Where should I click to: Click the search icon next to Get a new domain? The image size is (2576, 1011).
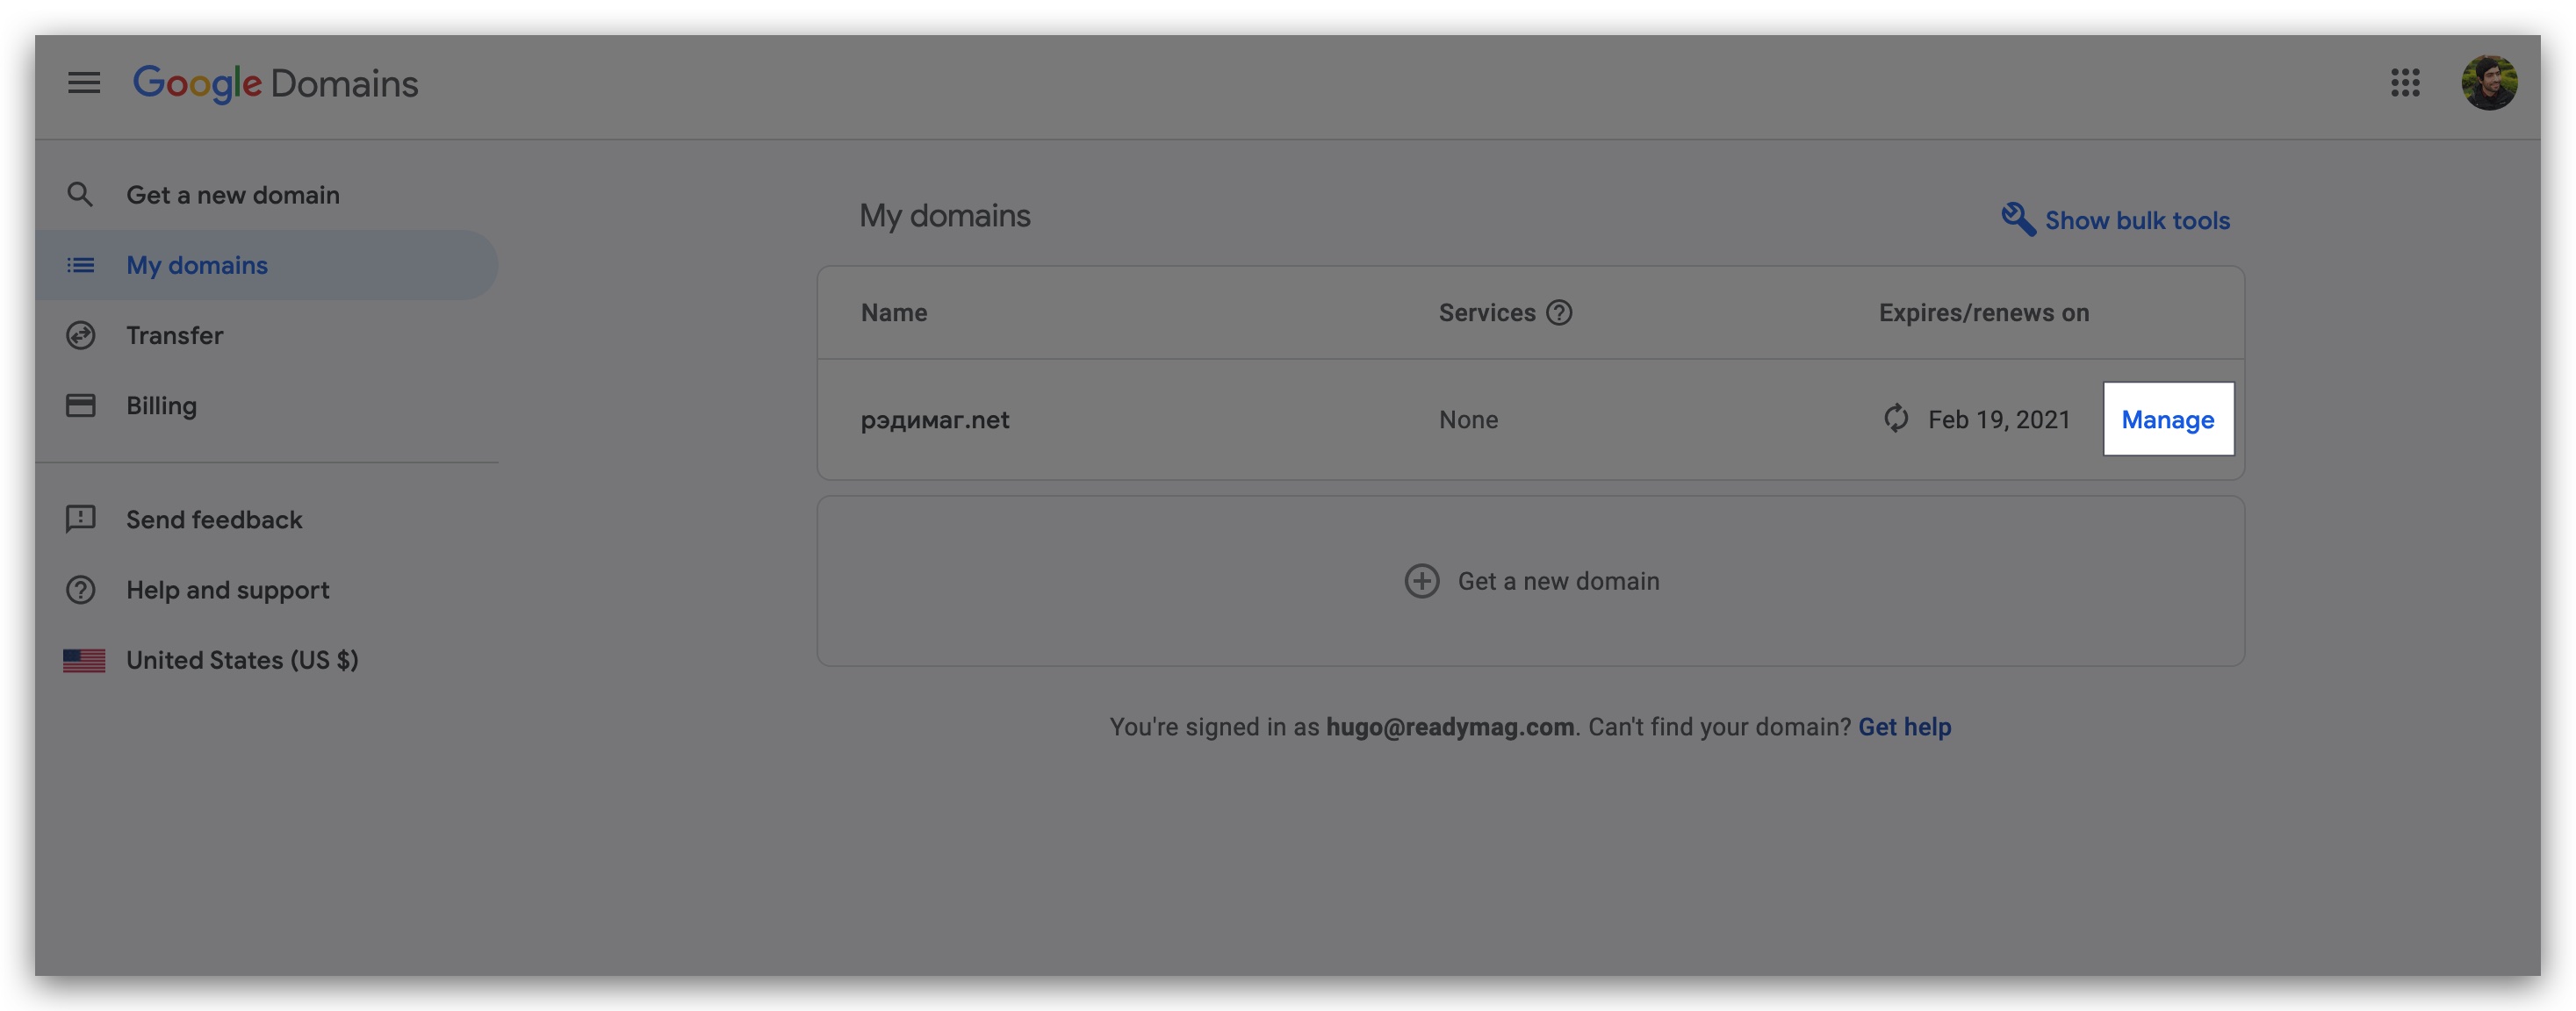click(81, 194)
